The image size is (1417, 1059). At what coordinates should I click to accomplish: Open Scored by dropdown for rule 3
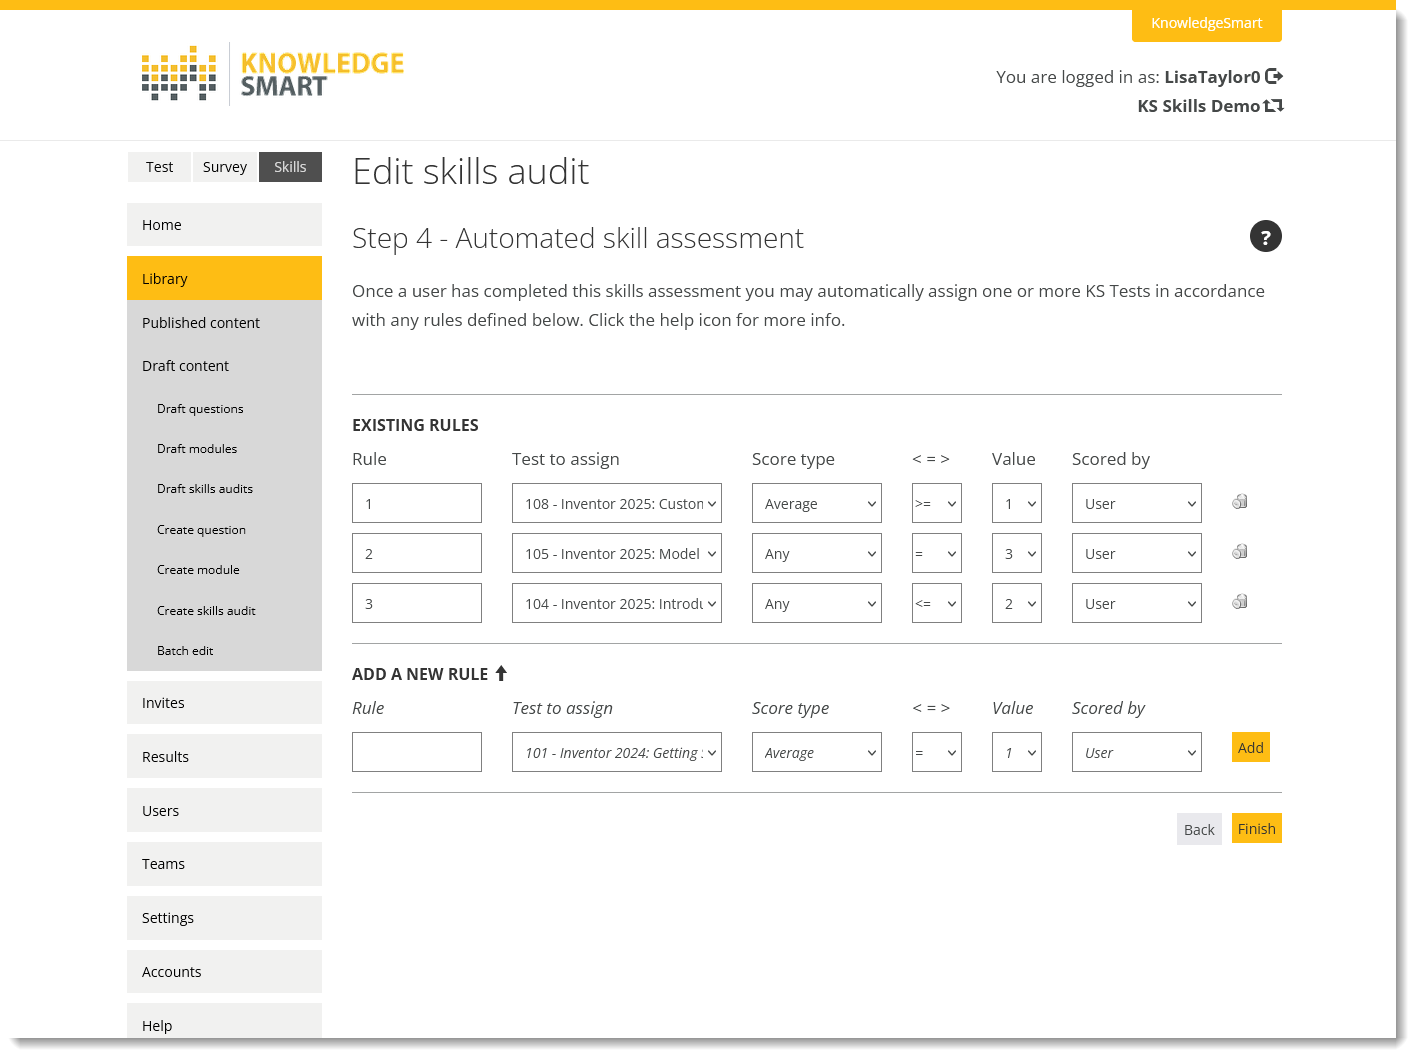1137,603
